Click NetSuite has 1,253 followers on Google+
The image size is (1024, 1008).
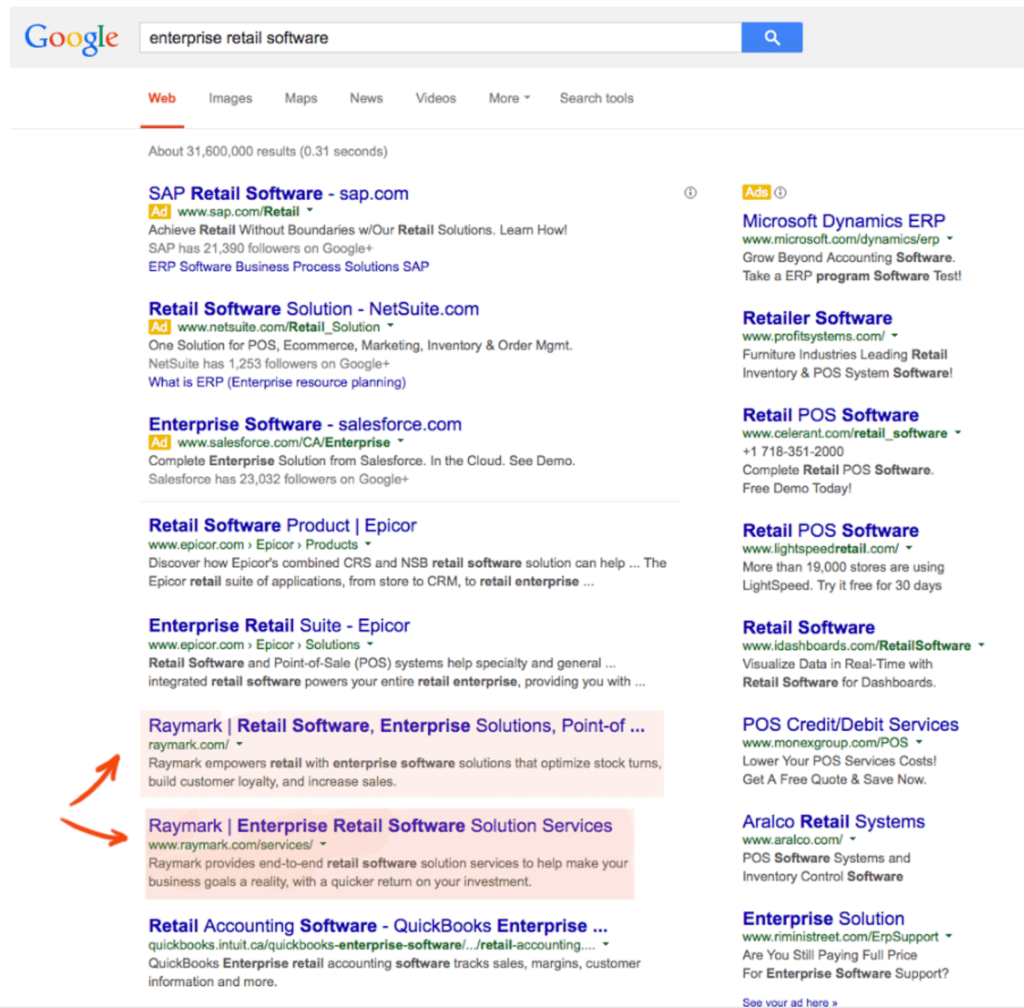coord(269,364)
